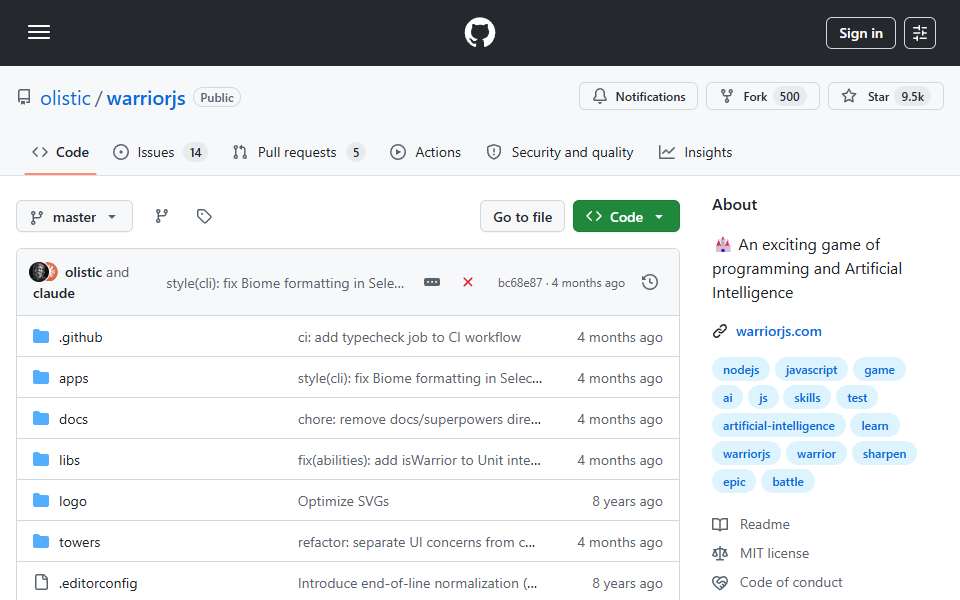Screen dimensions: 960x600
Task: Select the skills topic tag
Action: click(807, 398)
